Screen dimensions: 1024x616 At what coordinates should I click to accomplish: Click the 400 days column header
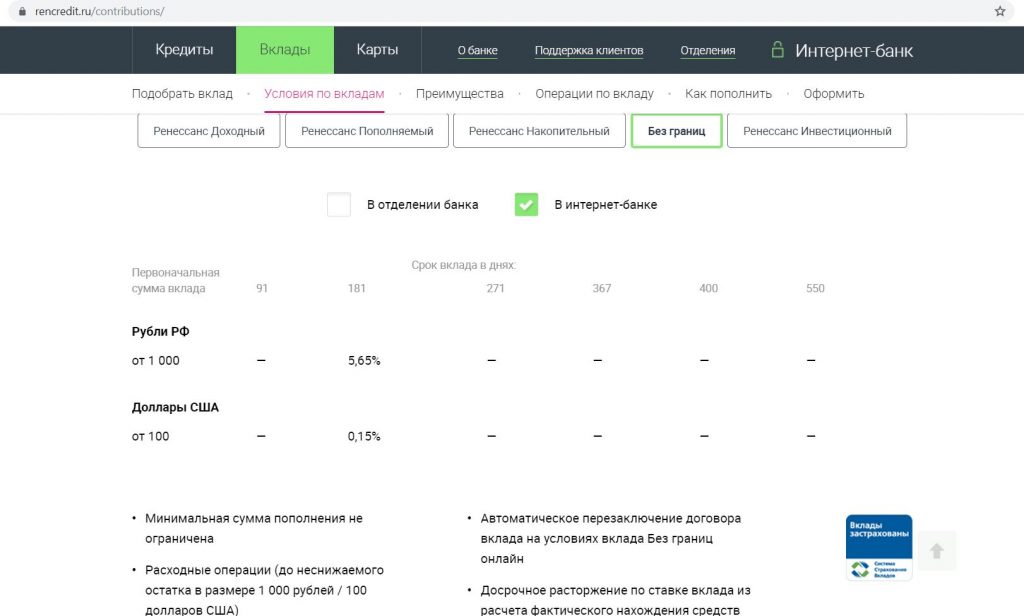(709, 288)
